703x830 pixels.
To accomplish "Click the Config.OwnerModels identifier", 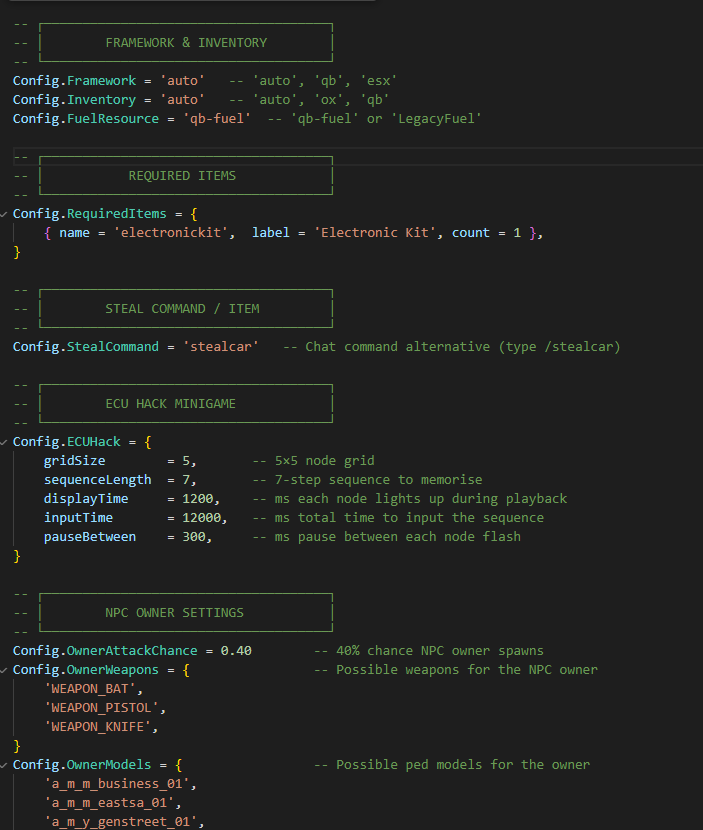I will pyautogui.click(x=82, y=765).
